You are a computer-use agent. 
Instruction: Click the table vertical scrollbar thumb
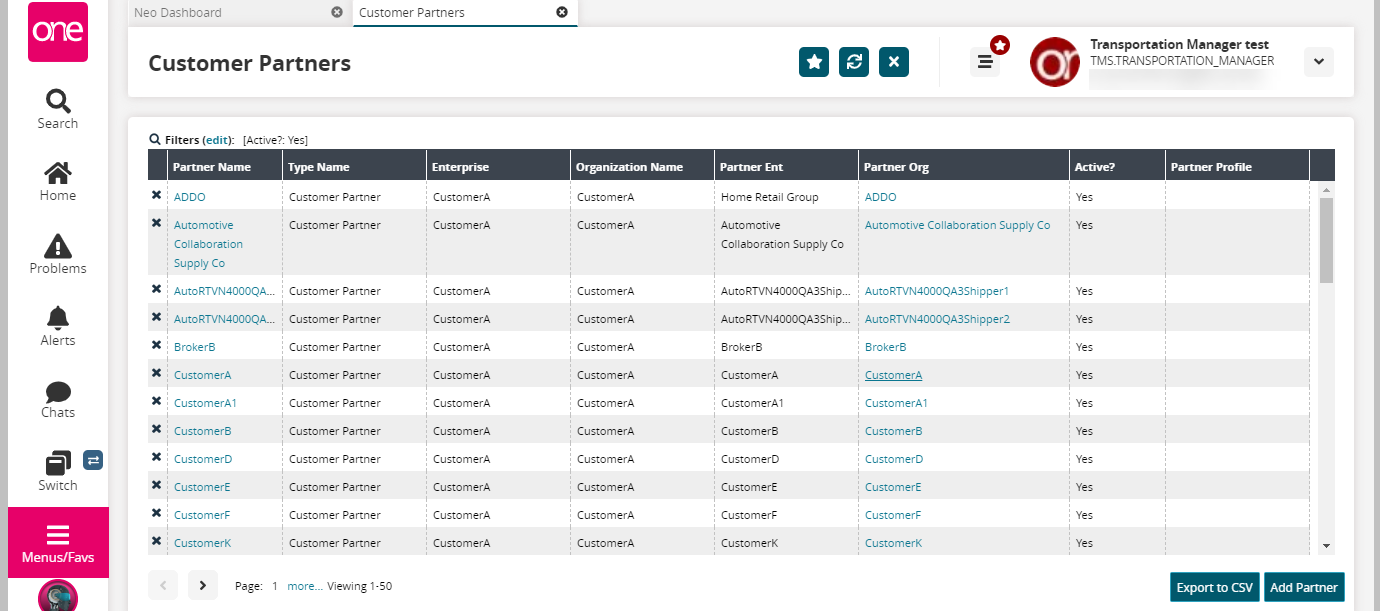(1326, 240)
